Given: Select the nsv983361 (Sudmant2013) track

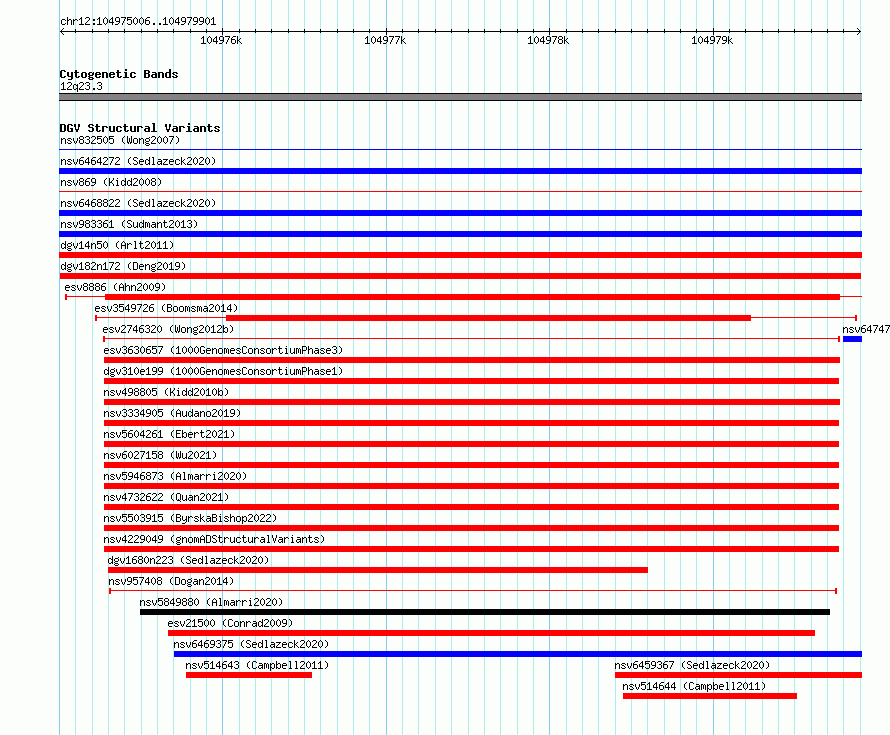Looking at the screenshot, I should 129,224.
